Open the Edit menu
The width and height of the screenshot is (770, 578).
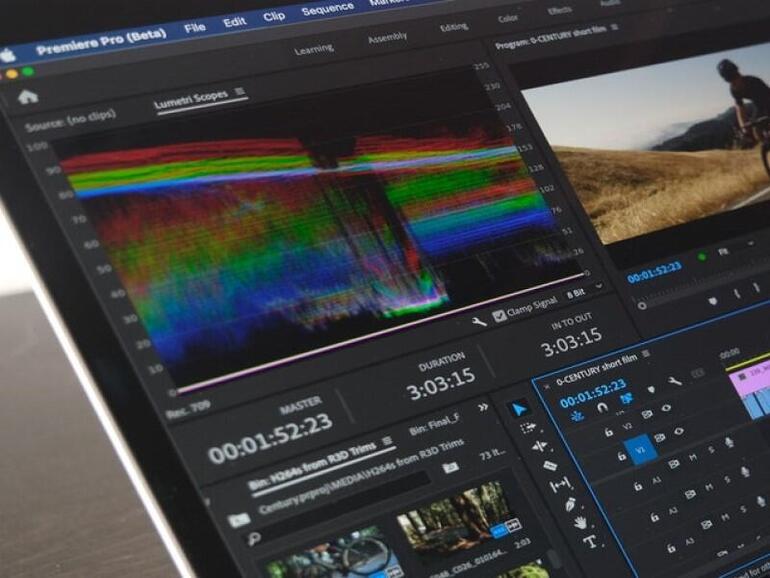pyautogui.click(x=234, y=22)
